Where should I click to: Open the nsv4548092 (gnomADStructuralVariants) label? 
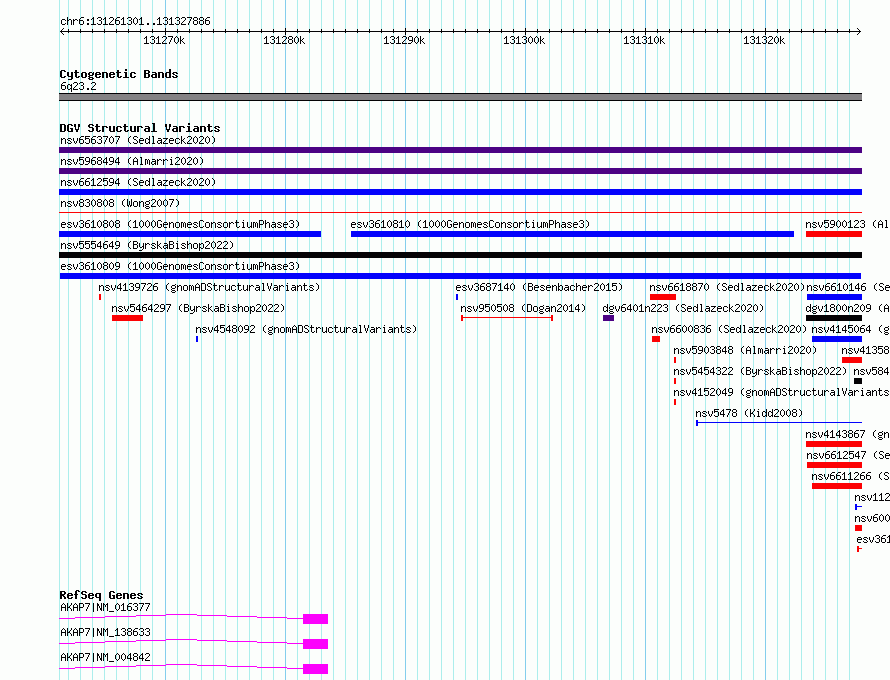pyautogui.click(x=306, y=329)
